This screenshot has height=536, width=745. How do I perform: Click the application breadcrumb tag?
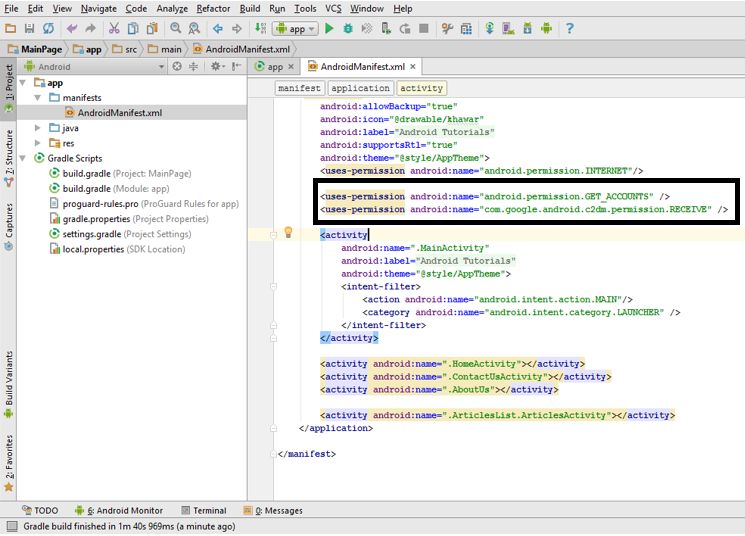360,88
